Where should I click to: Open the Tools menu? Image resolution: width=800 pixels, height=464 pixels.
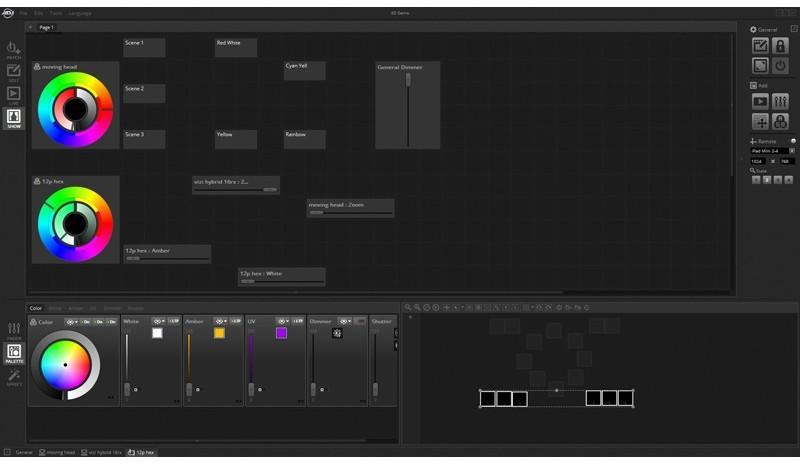pyautogui.click(x=53, y=13)
